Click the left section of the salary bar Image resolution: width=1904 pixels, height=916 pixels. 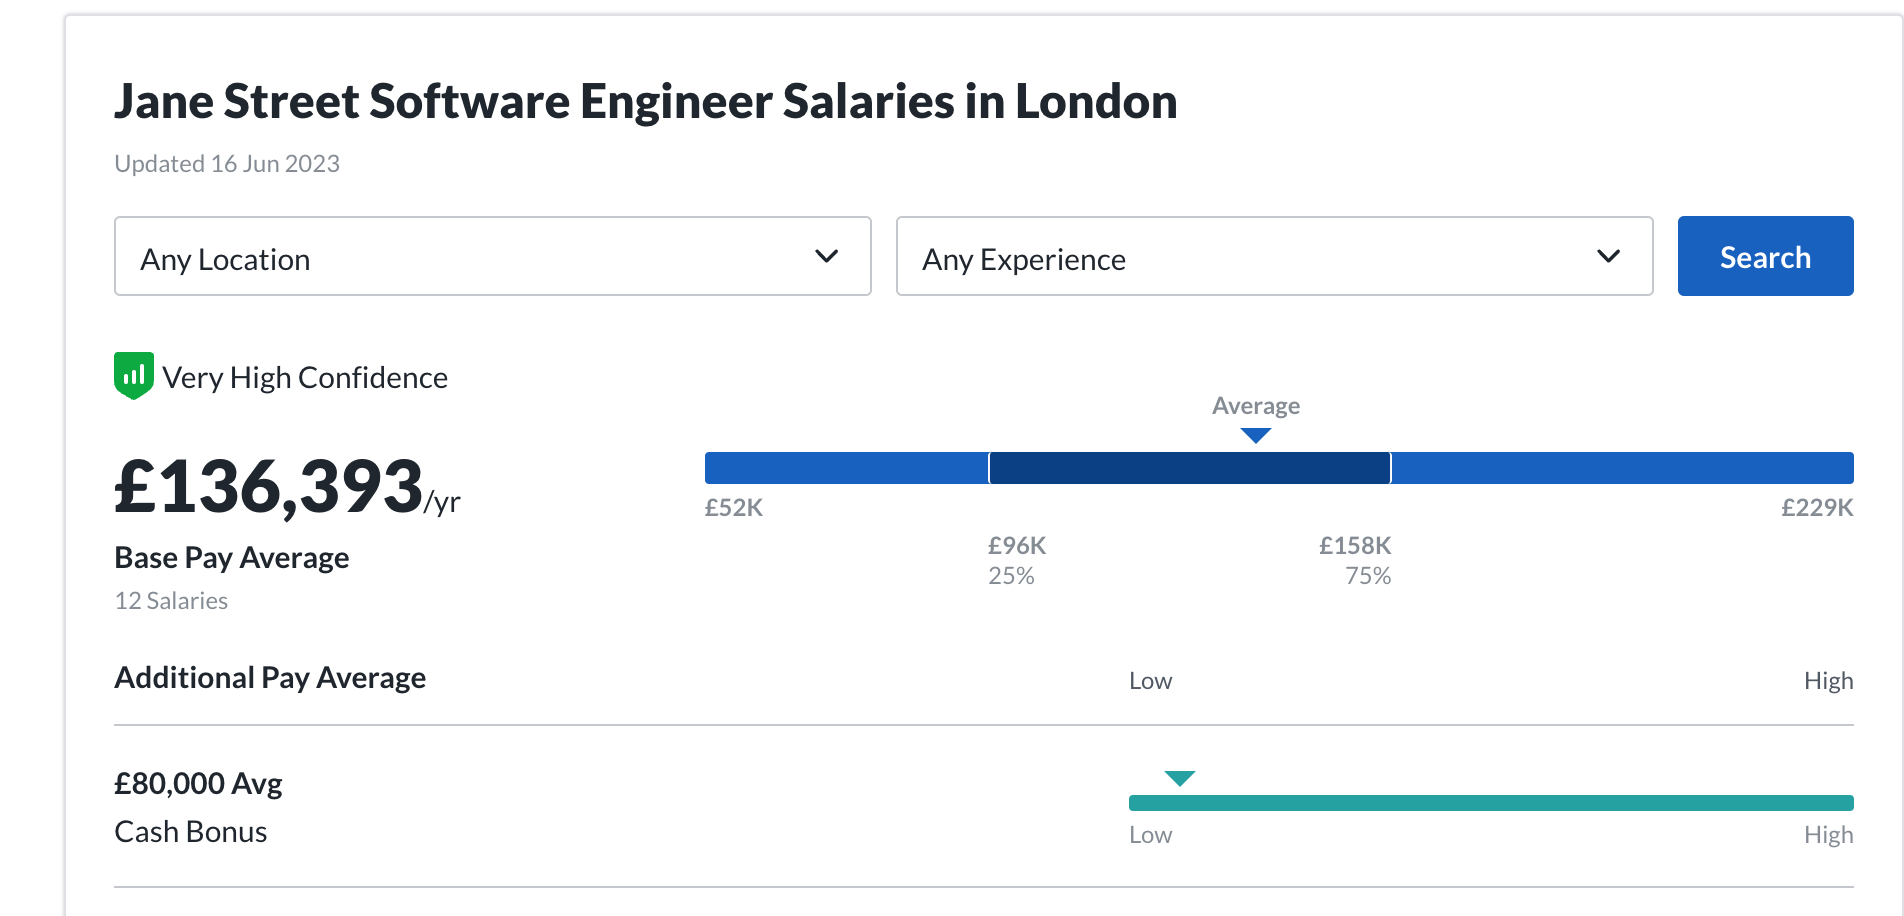[x=846, y=468]
